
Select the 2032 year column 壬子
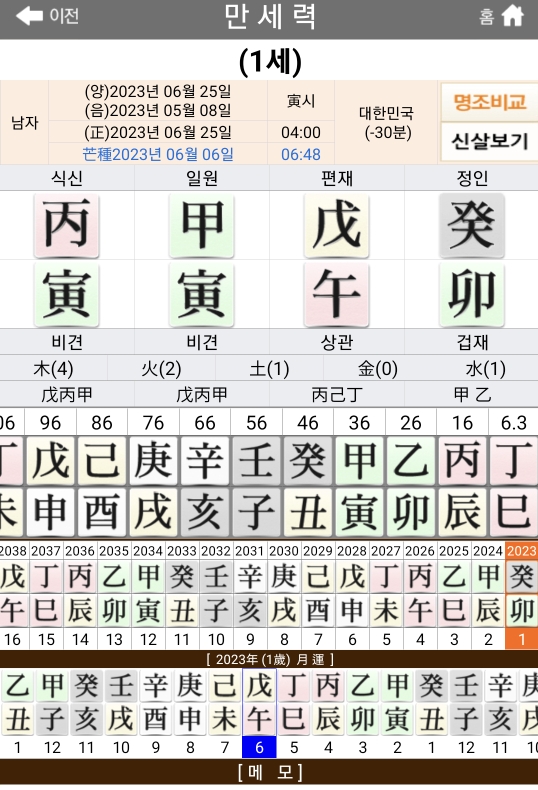(x=216, y=596)
